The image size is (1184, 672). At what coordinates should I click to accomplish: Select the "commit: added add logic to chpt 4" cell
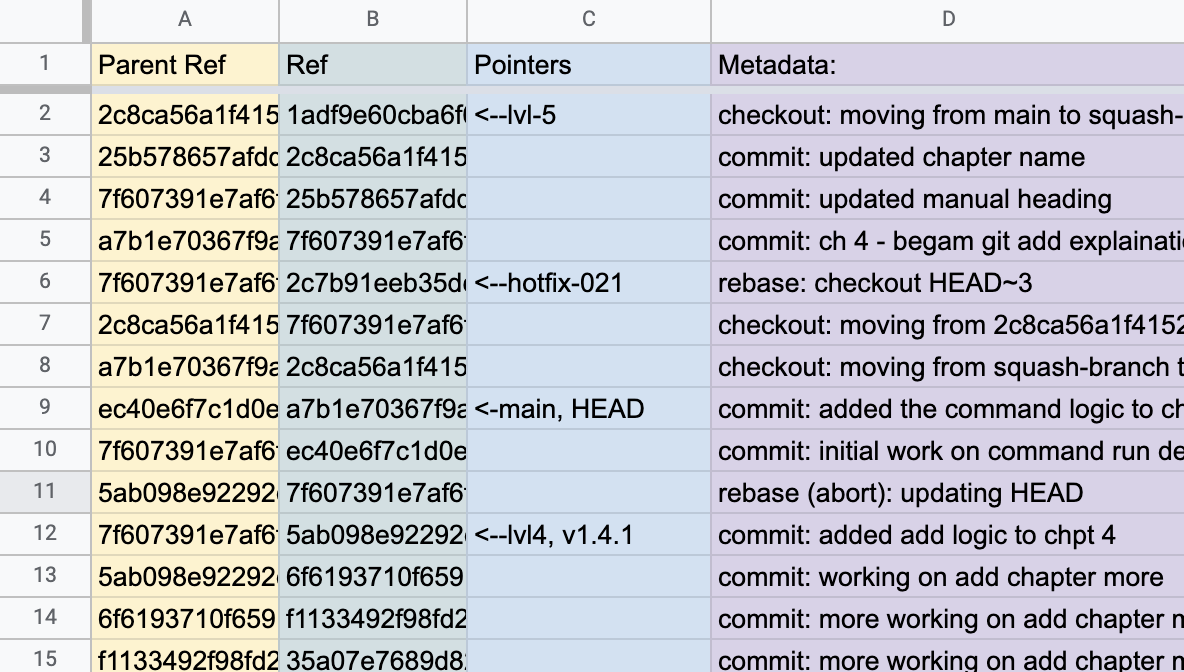point(947,535)
